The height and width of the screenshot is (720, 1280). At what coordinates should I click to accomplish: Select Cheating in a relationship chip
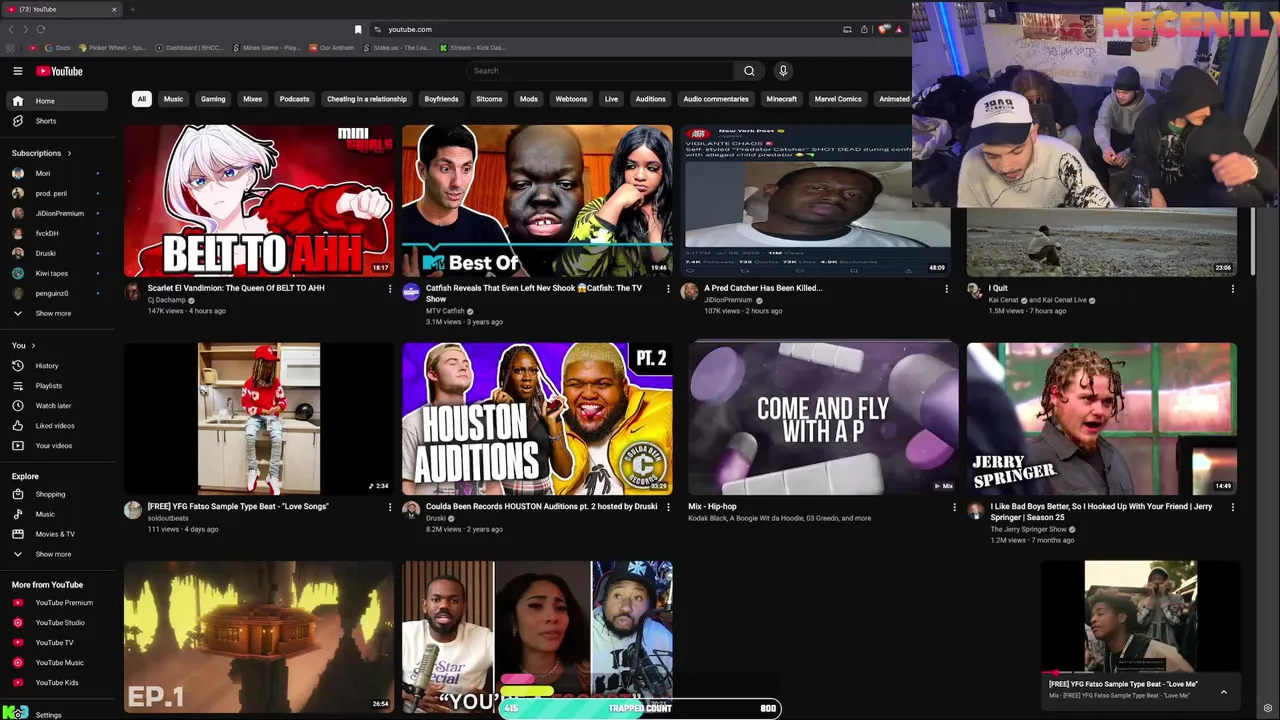tap(367, 99)
